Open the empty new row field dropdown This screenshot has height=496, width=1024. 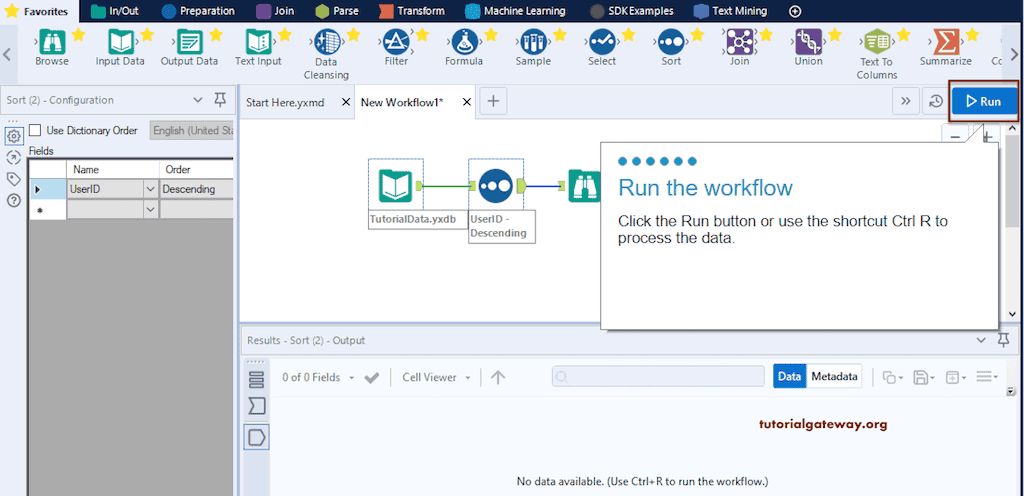click(151, 209)
